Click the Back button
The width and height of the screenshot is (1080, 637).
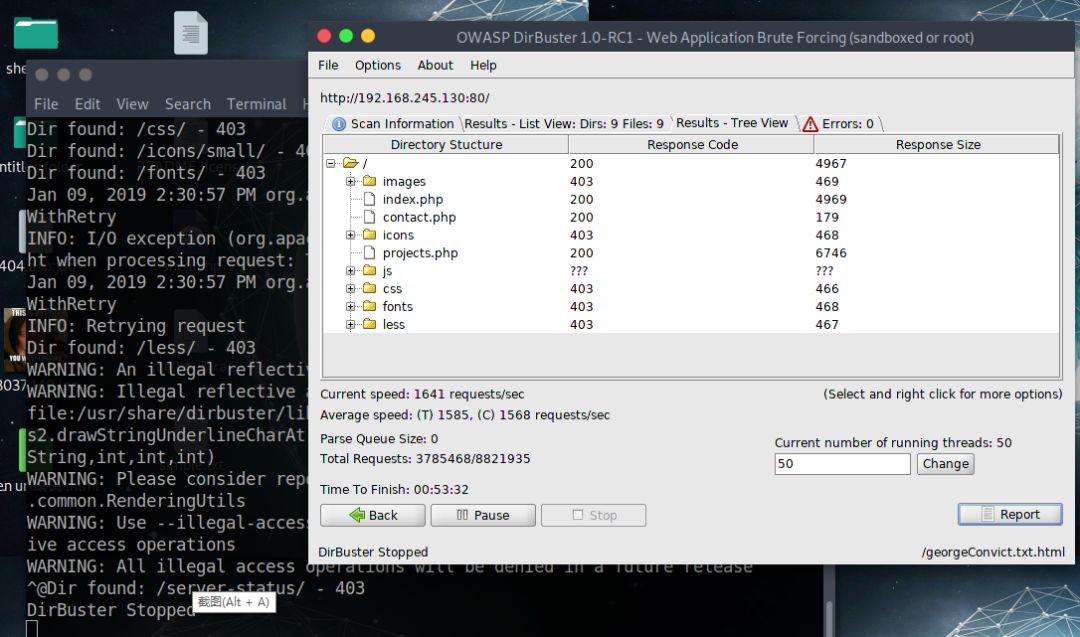pyautogui.click(x=373, y=515)
